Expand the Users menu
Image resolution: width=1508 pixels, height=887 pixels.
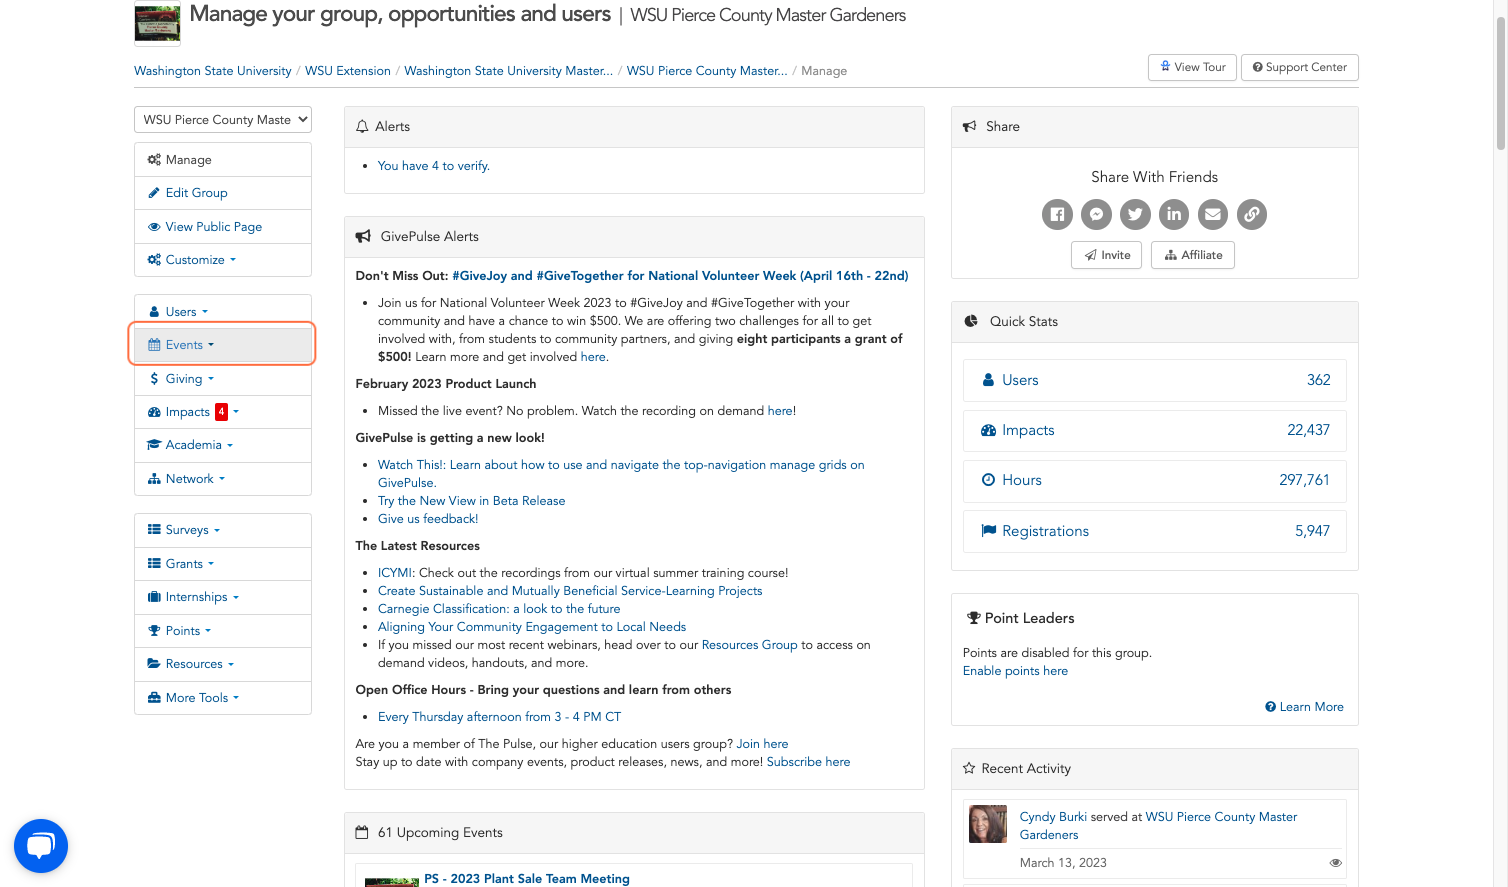tap(223, 311)
